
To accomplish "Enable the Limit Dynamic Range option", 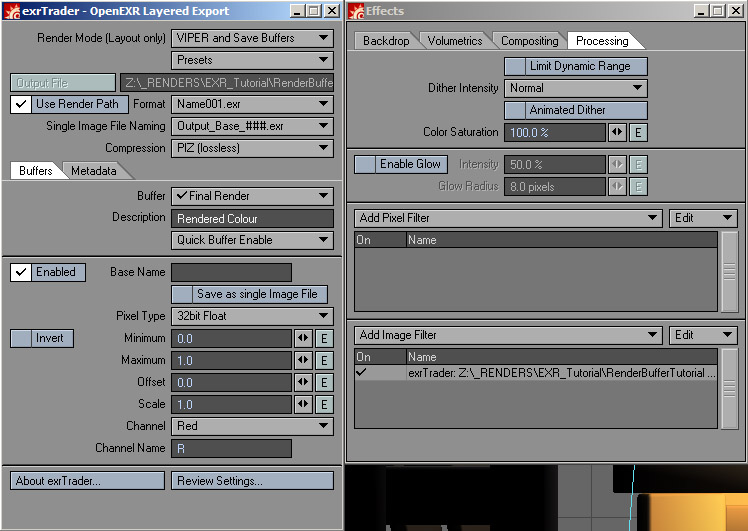I will tap(514, 66).
